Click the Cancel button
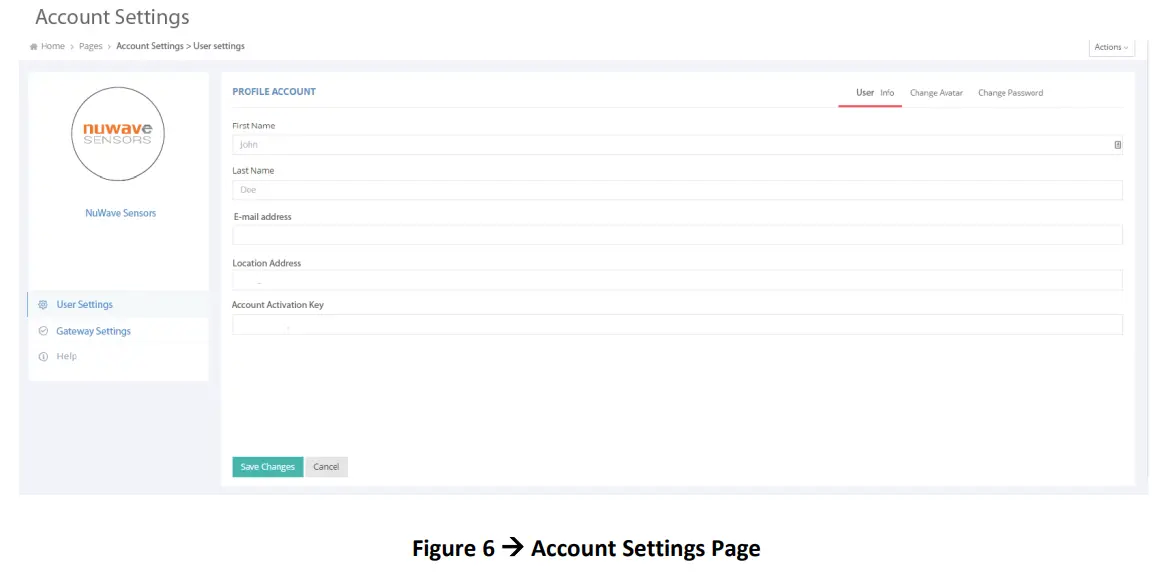The height and width of the screenshot is (575, 1163). [326, 467]
